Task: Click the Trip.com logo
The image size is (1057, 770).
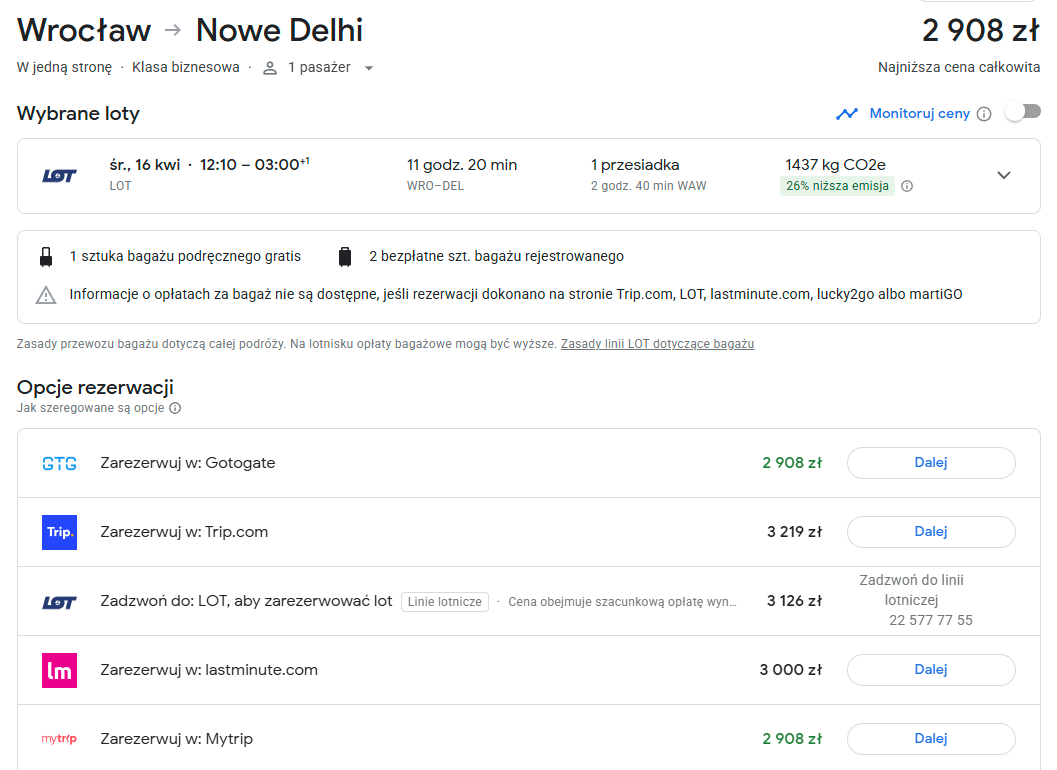Action: coord(59,532)
